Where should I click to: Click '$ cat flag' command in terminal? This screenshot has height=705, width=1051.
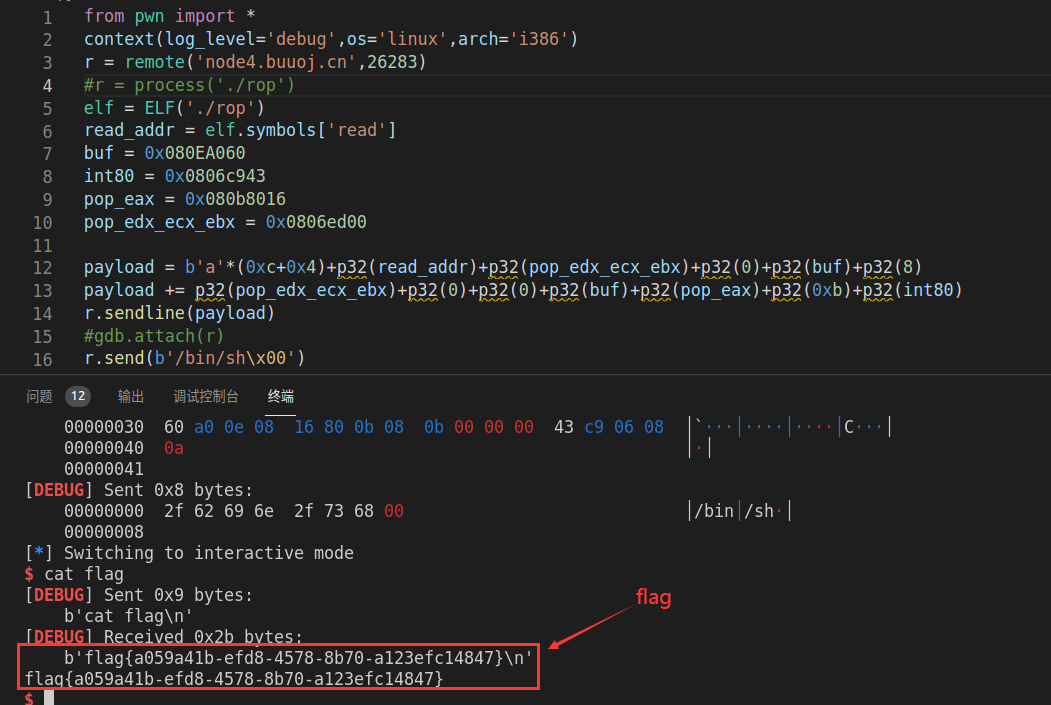coord(74,574)
